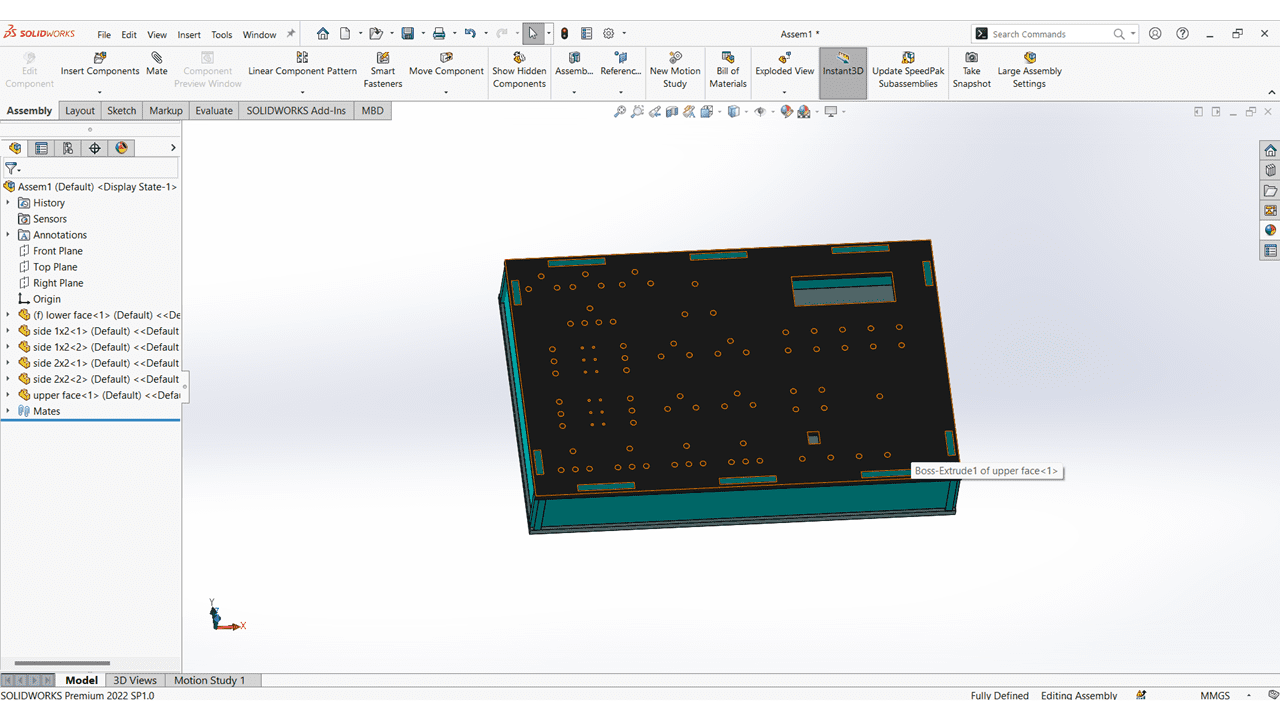Viewport: 1280px width, 720px height.
Task: Expand the Mates folder node
Action: pos(8,411)
